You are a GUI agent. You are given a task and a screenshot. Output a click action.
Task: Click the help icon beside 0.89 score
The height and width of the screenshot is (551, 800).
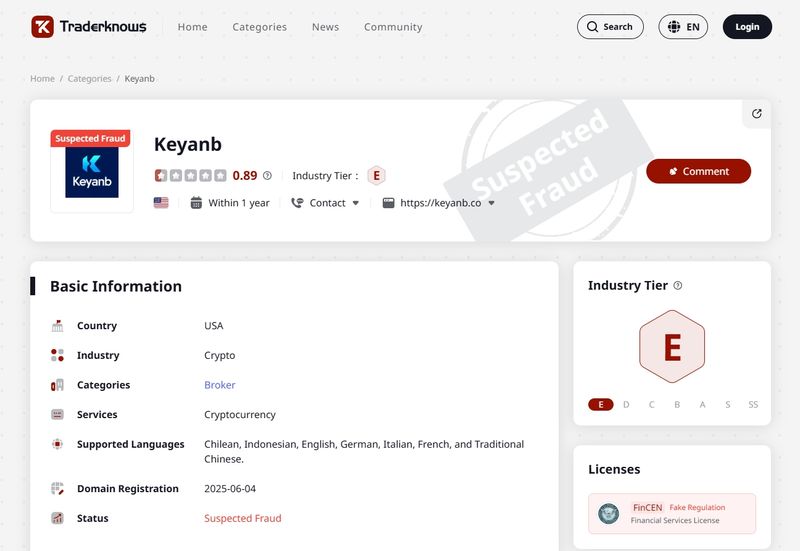pyautogui.click(x=267, y=176)
